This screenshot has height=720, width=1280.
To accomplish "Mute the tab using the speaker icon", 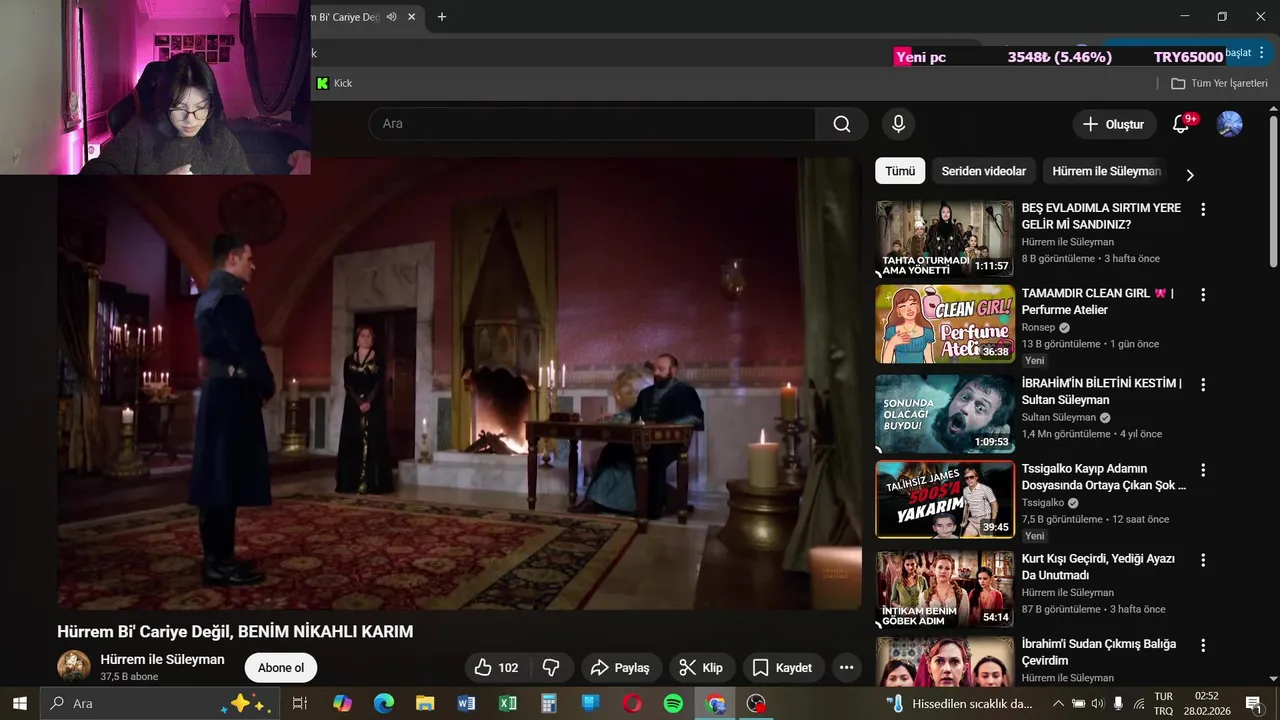I will [392, 17].
